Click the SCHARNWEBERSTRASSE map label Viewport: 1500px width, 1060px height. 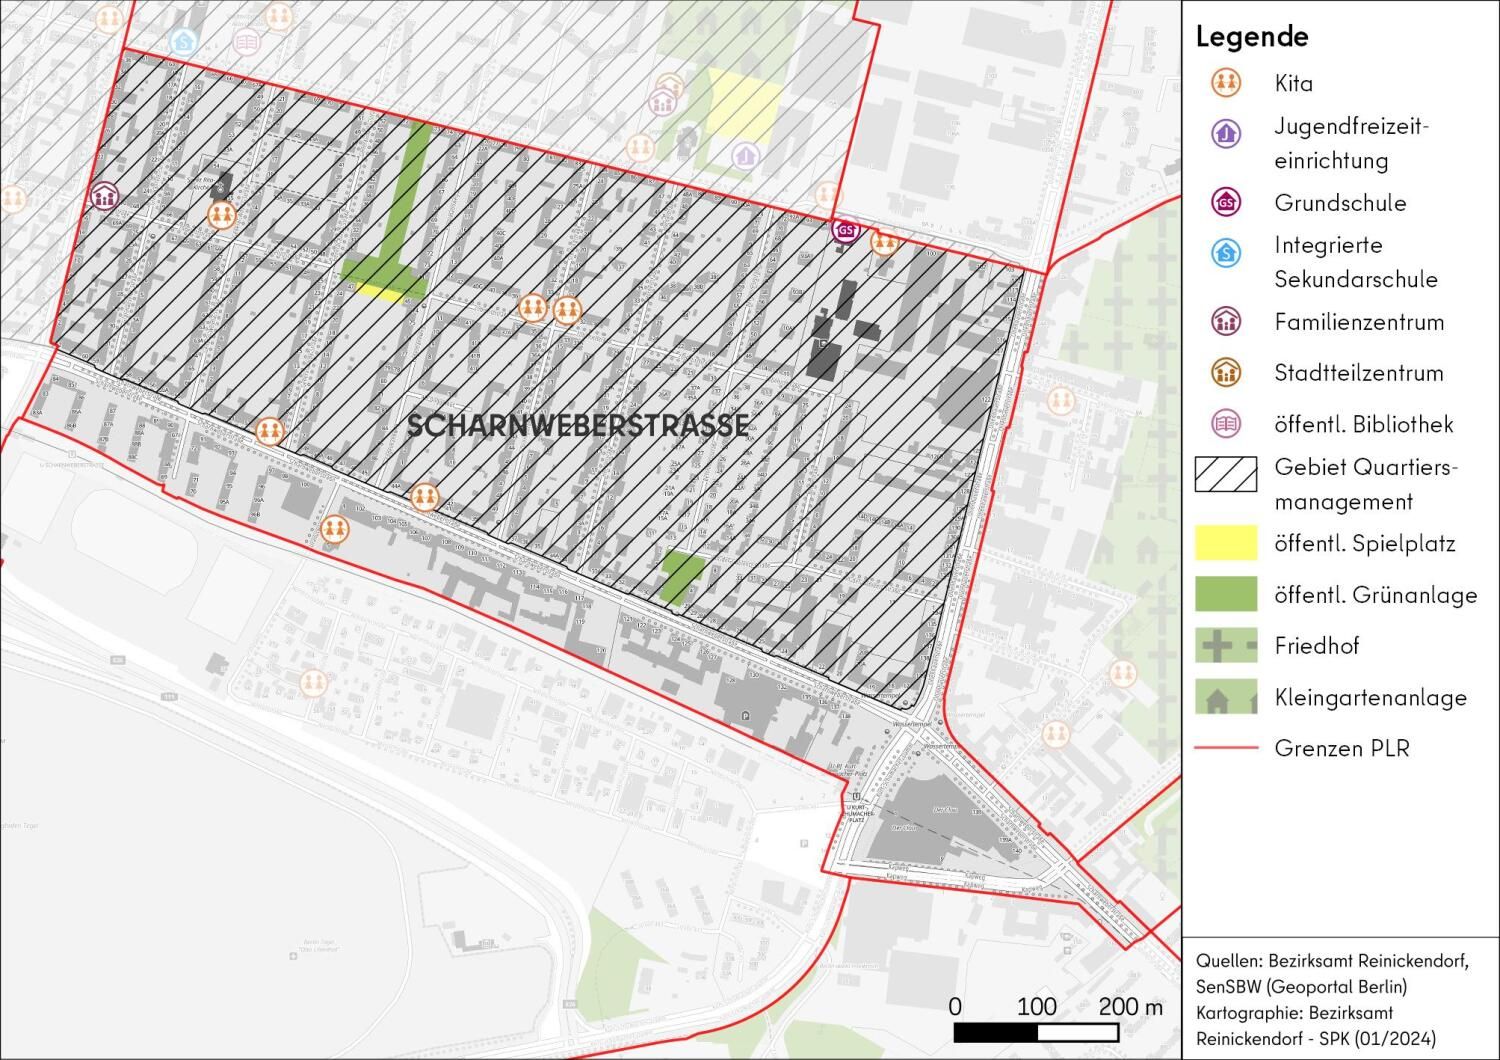[577, 426]
